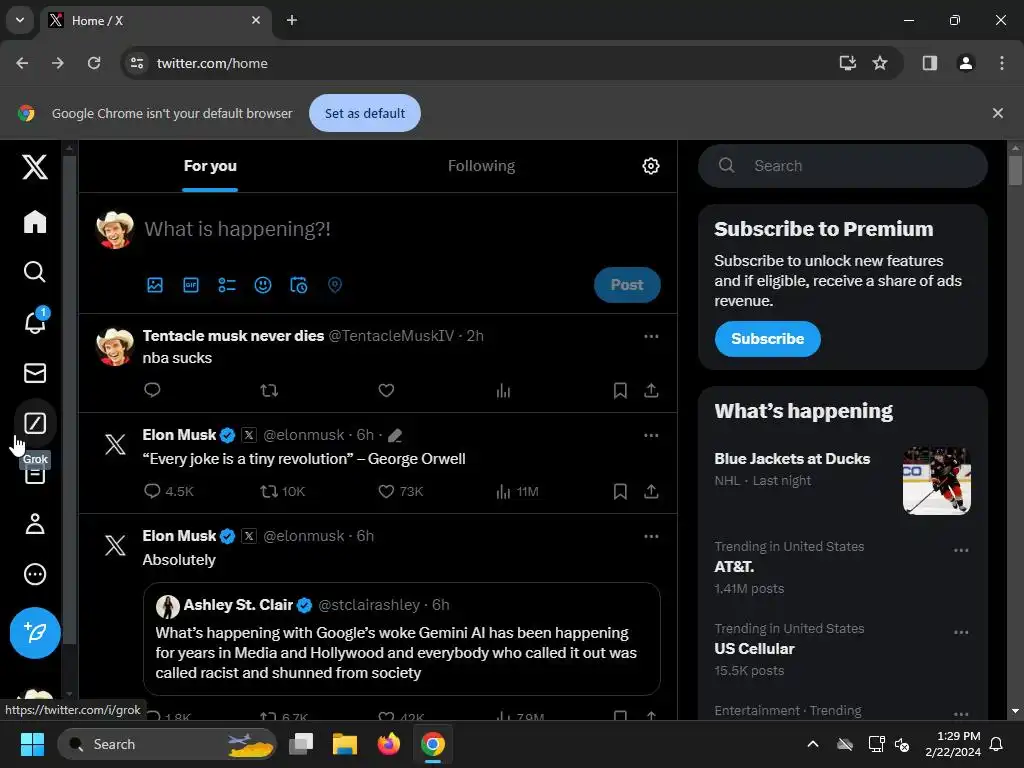Bookmark this page with star icon

pyautogui.click(x=880, y=63)
